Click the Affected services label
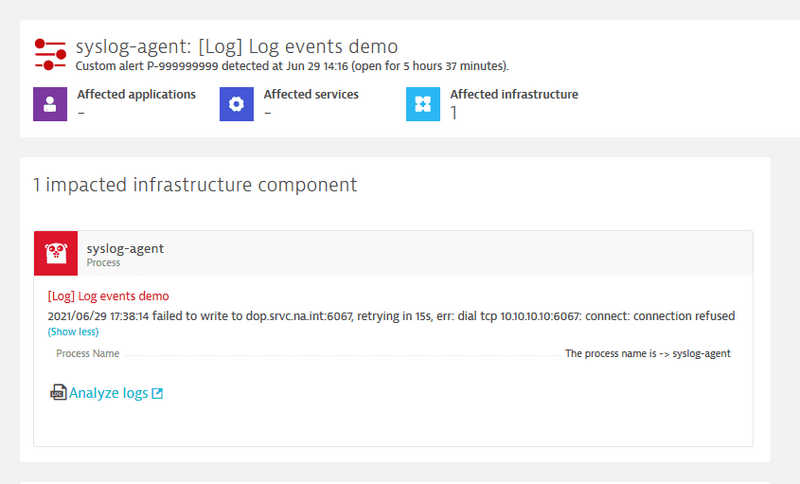The width and height of the screenshot is (800, 484). 311,95
